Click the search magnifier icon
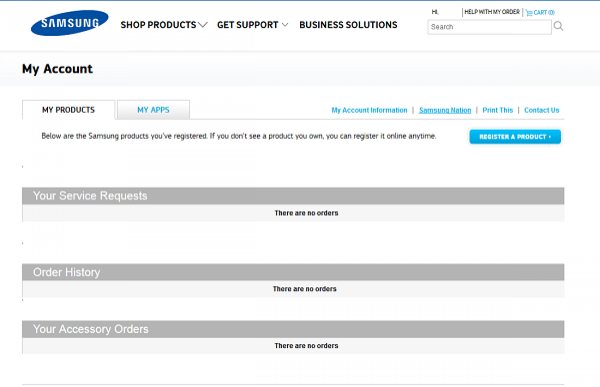This screenshot has height=387, width=600. [x=558, y=26]
